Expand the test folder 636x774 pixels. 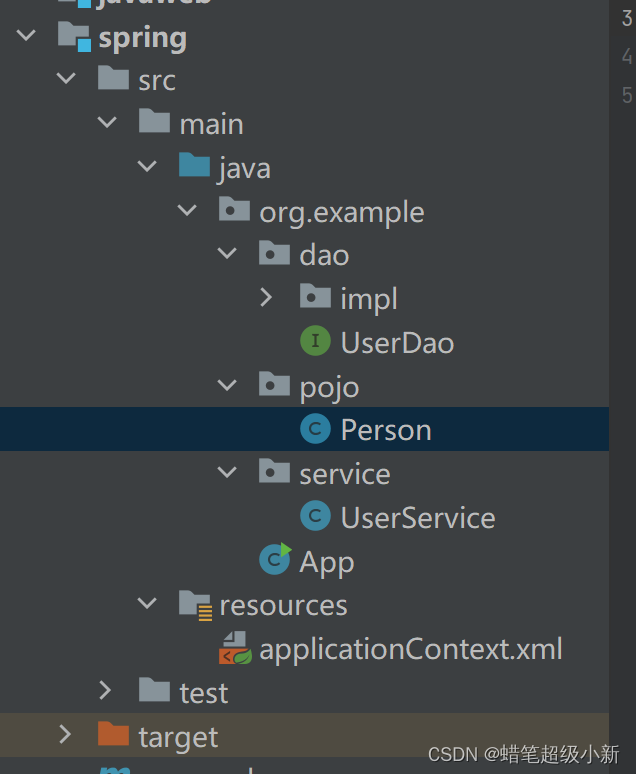pyautogui.click(x=105, y=690)
